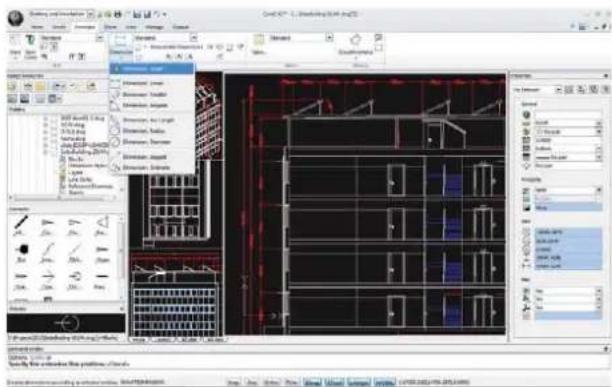Choose Dimension: Linear from the menu

(x=152, y=83)
